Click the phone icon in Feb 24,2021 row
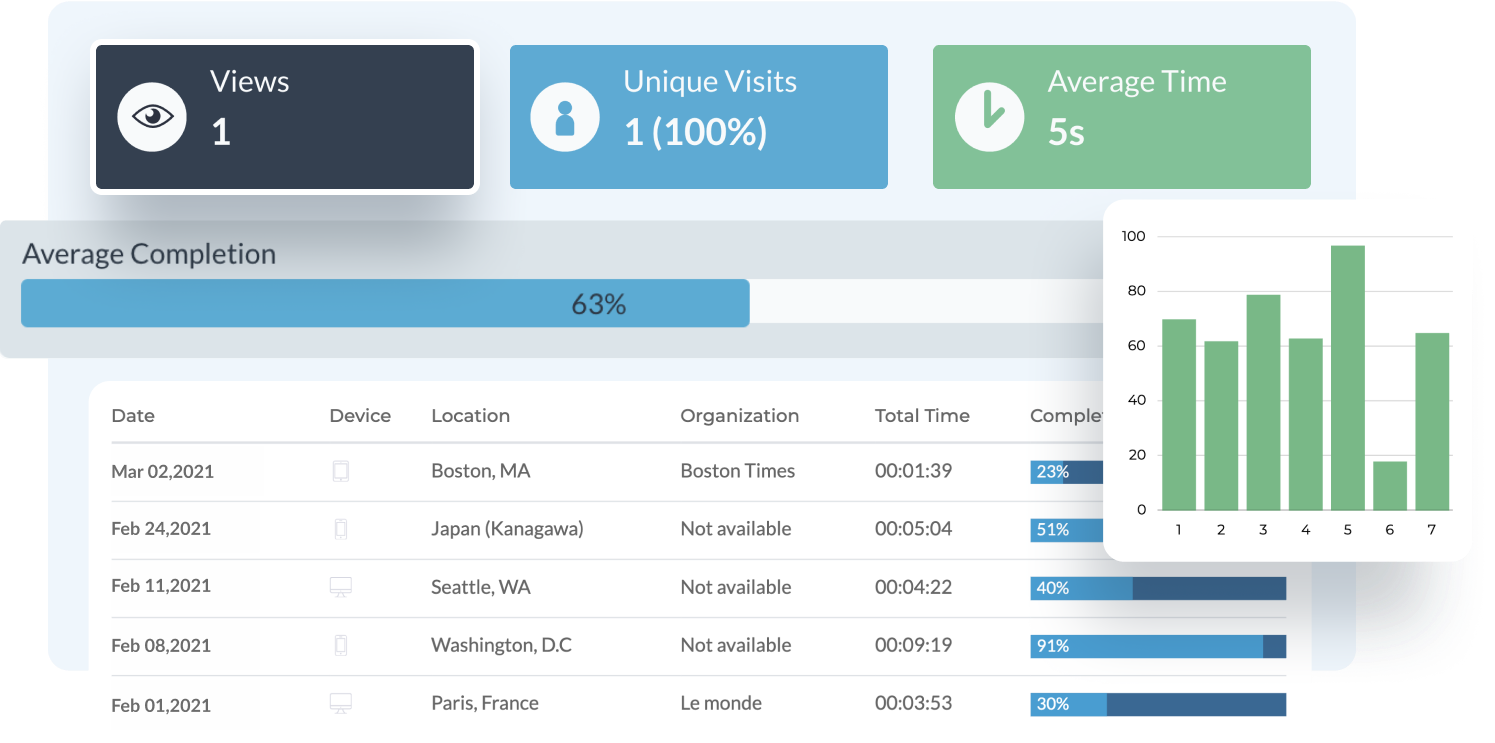This screenshot has width=1495, height=743. (340, 529)
